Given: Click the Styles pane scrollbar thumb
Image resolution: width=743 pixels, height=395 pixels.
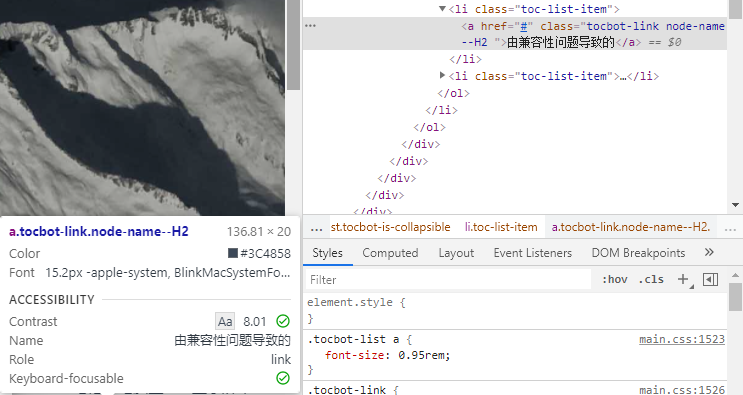Looking at the screenshot, I should (735, 297).
